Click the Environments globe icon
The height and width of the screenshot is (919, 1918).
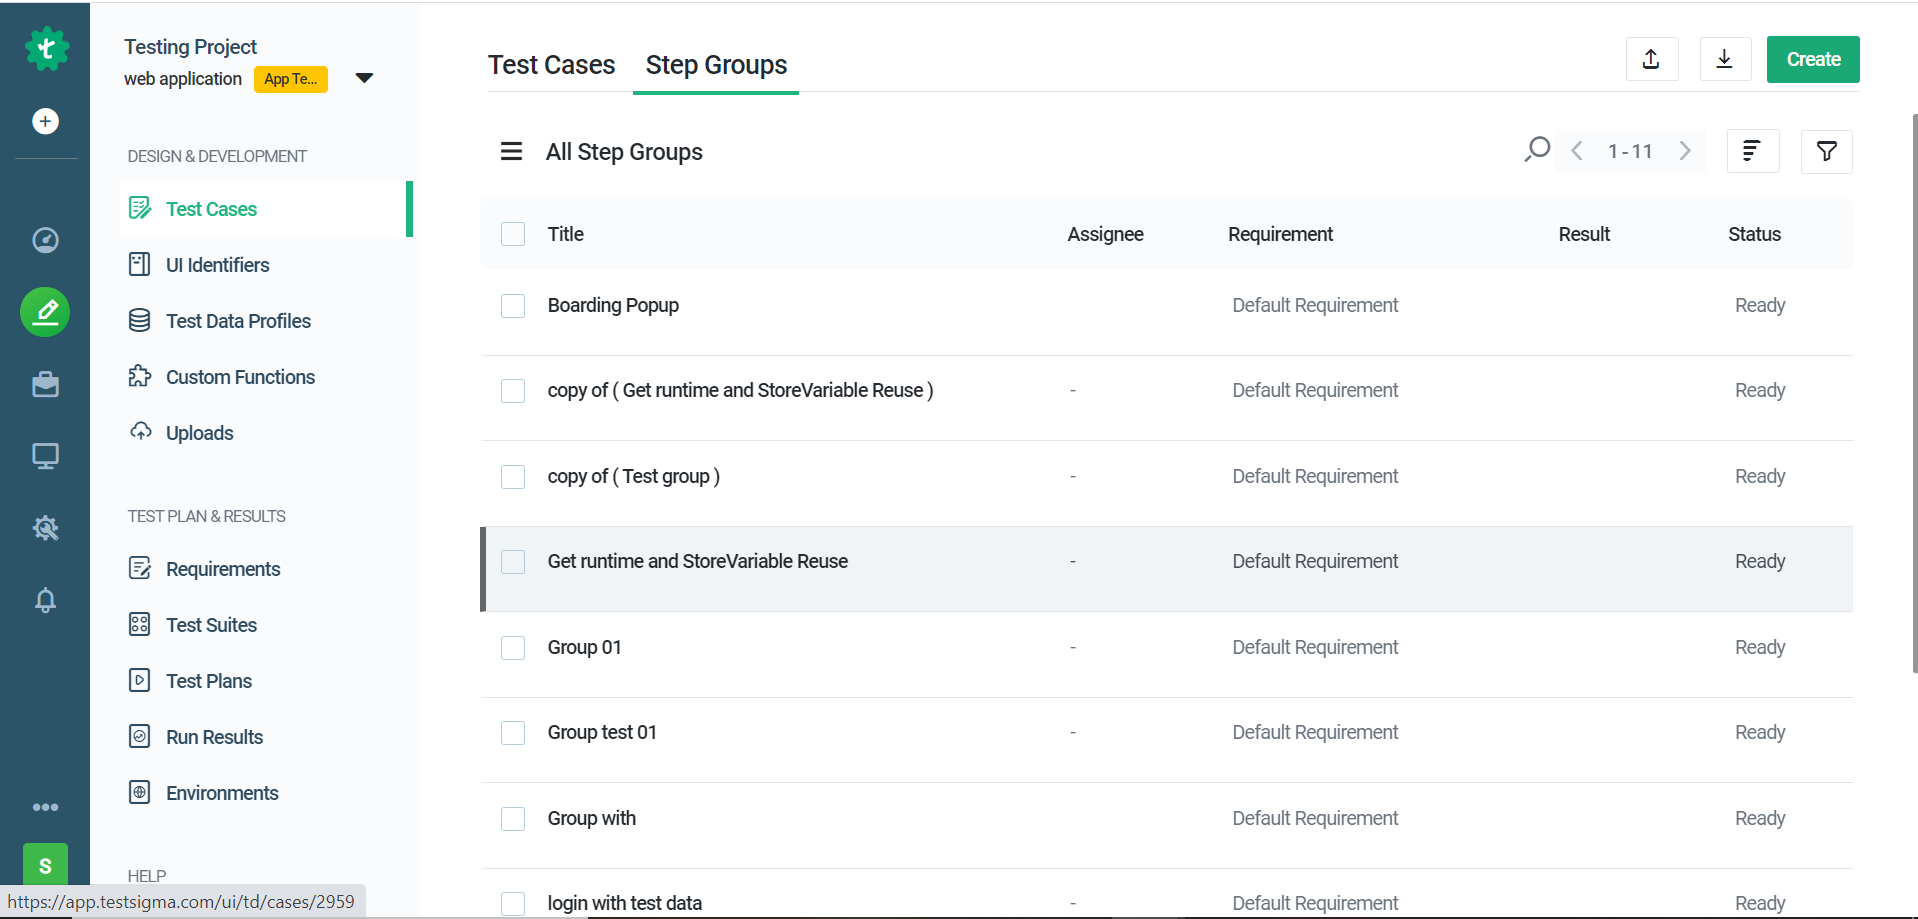pos(140,792)
